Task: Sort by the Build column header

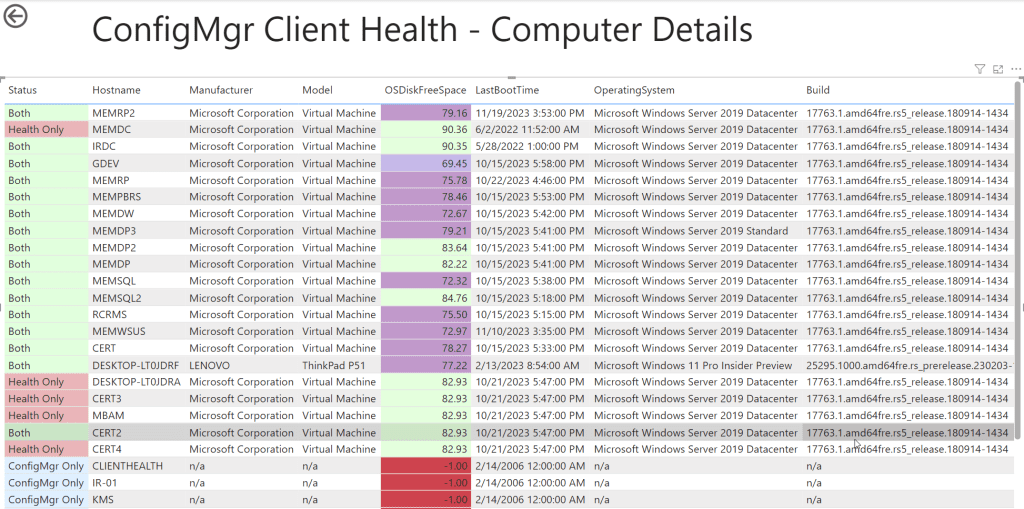Action: point(818,90)
